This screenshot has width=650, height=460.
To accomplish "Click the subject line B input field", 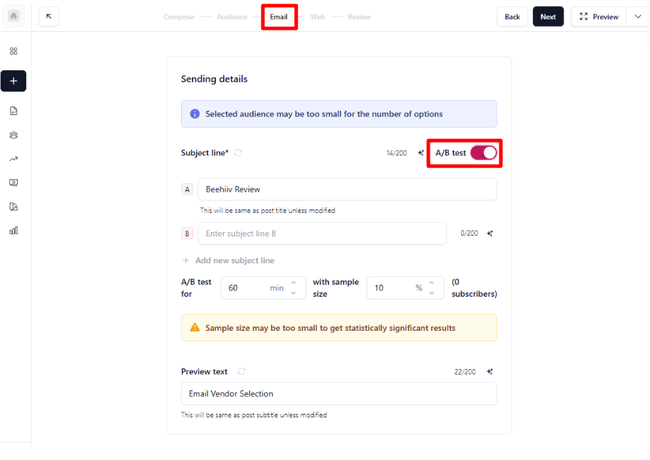I will tap(322, 233).
